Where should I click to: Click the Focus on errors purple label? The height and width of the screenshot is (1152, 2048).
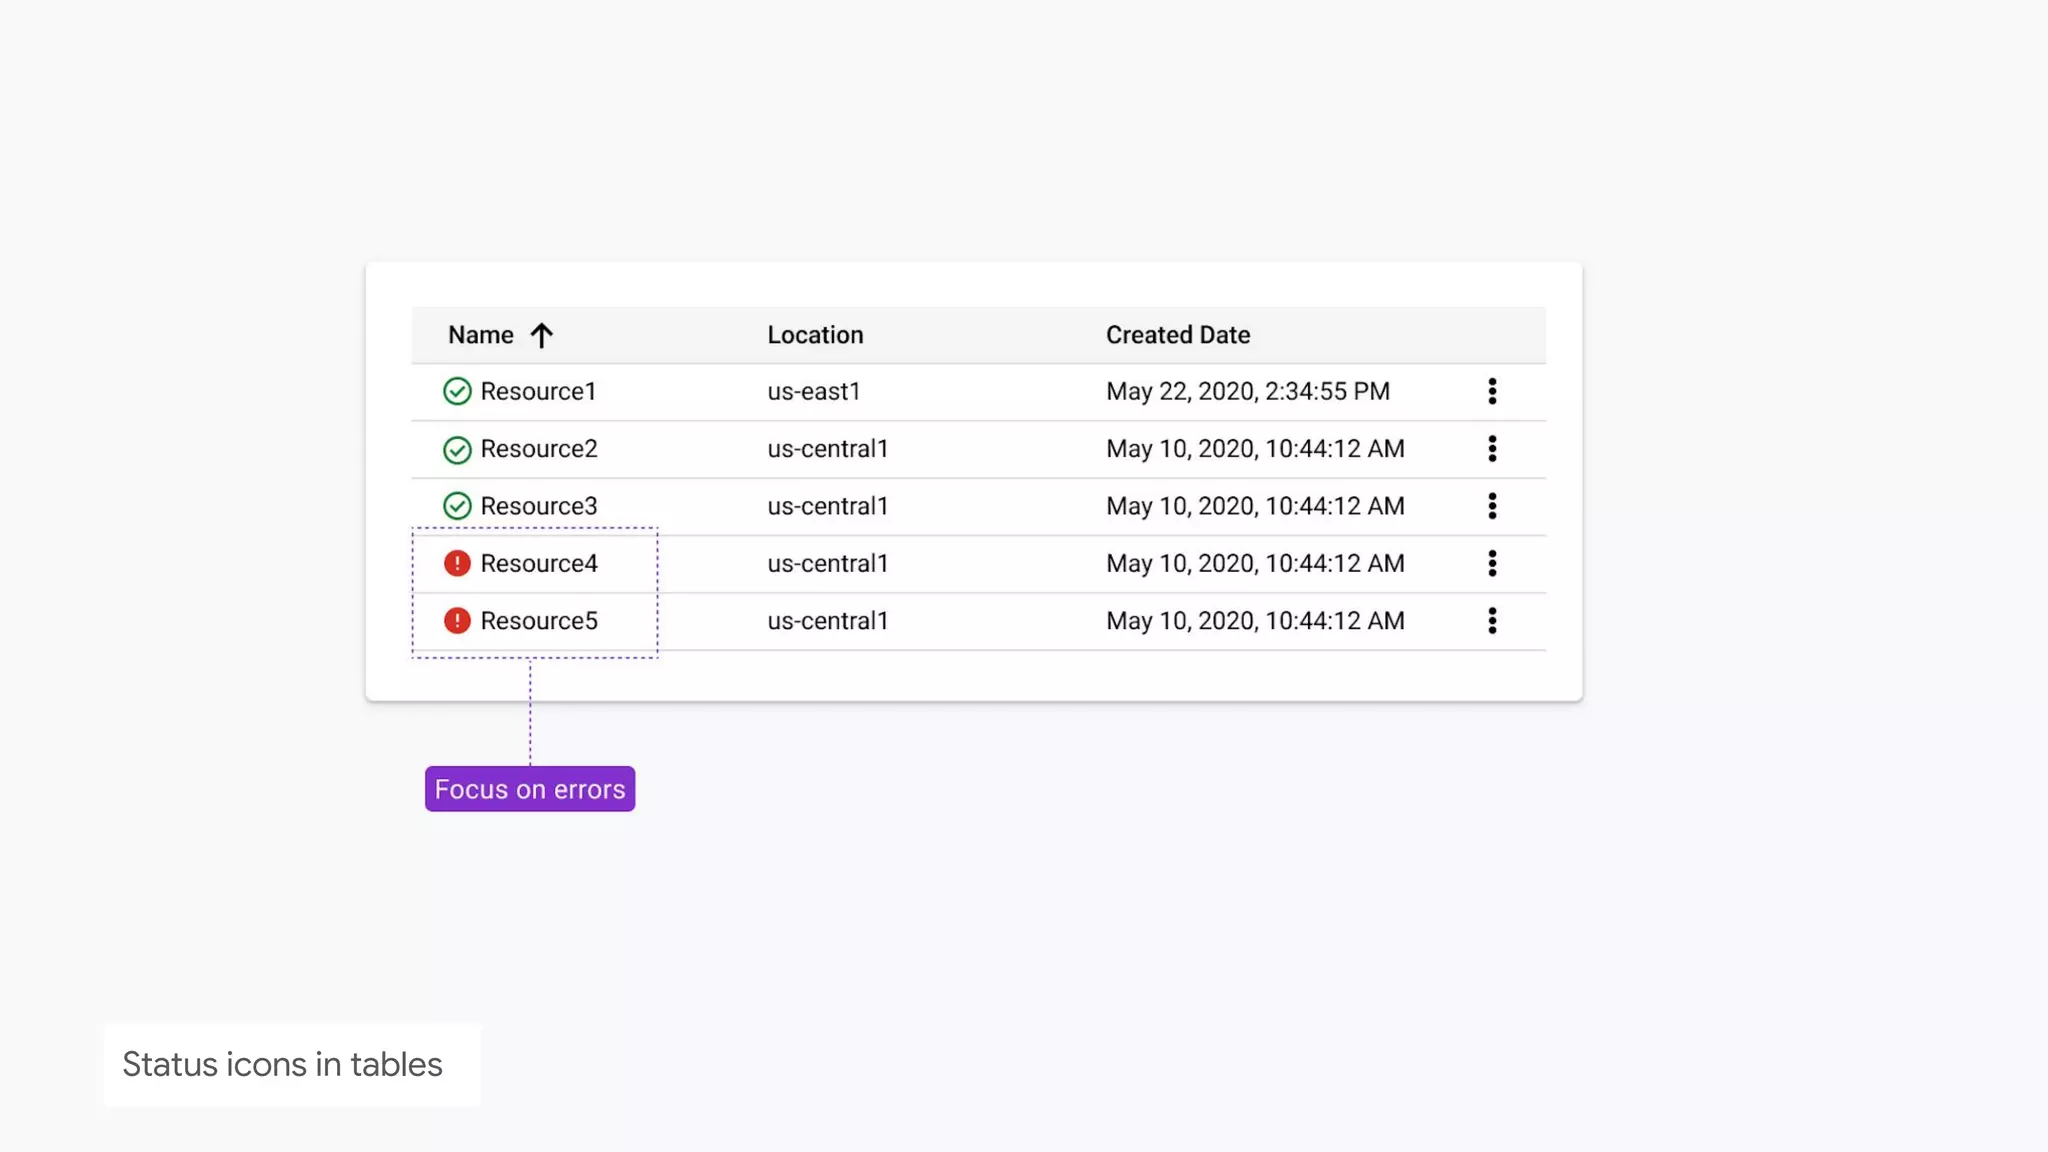(x=530, y=789)
